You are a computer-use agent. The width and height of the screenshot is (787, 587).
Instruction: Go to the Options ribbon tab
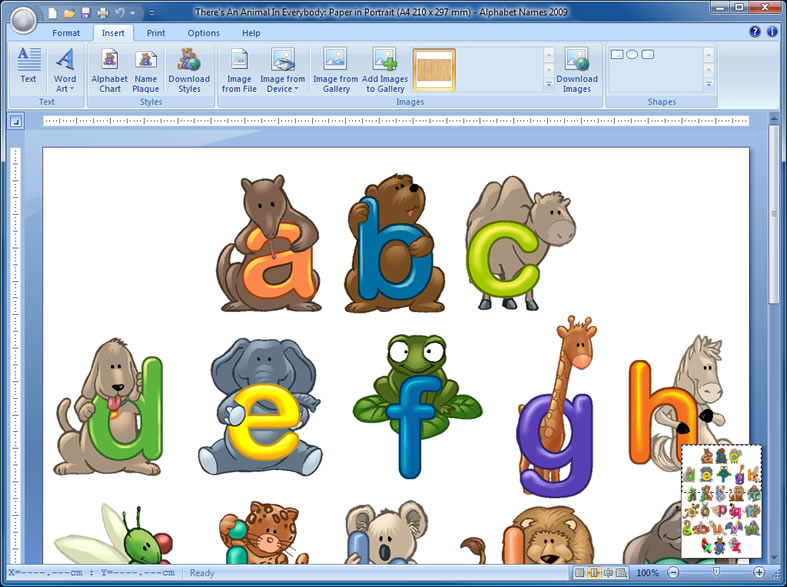pos(203,33)
